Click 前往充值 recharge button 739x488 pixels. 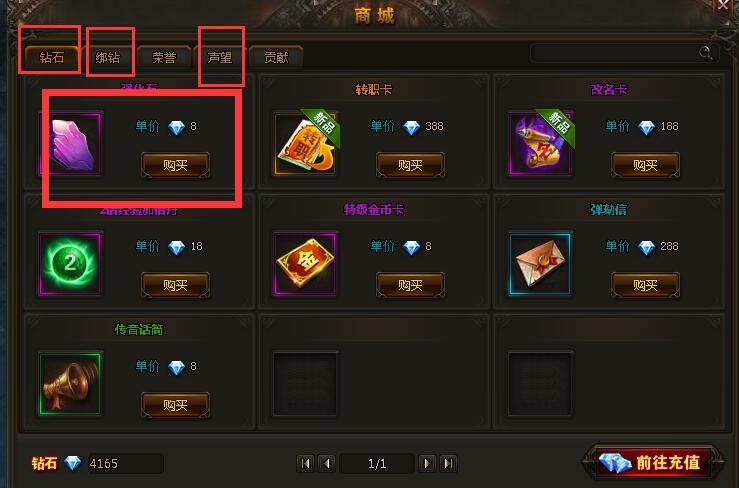[x=654, y=463]
